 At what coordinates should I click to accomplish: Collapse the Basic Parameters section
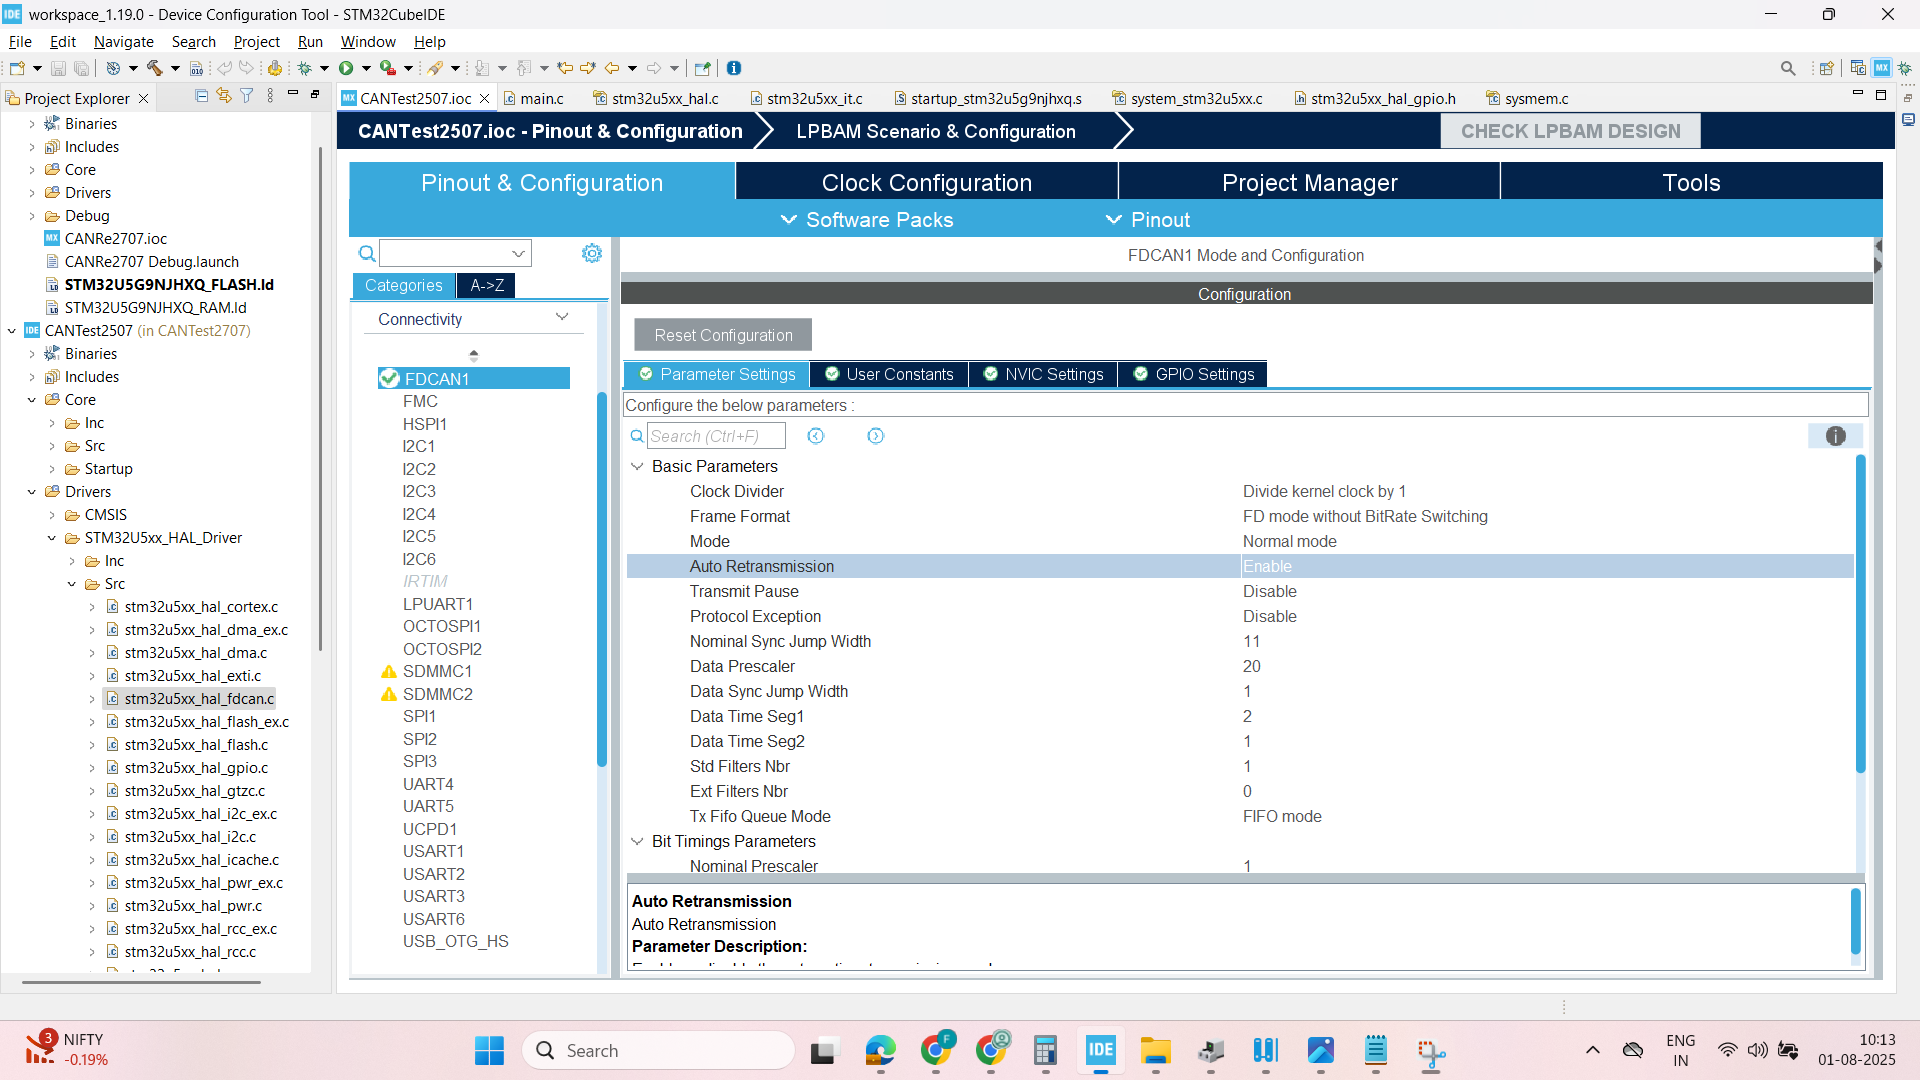637,466
